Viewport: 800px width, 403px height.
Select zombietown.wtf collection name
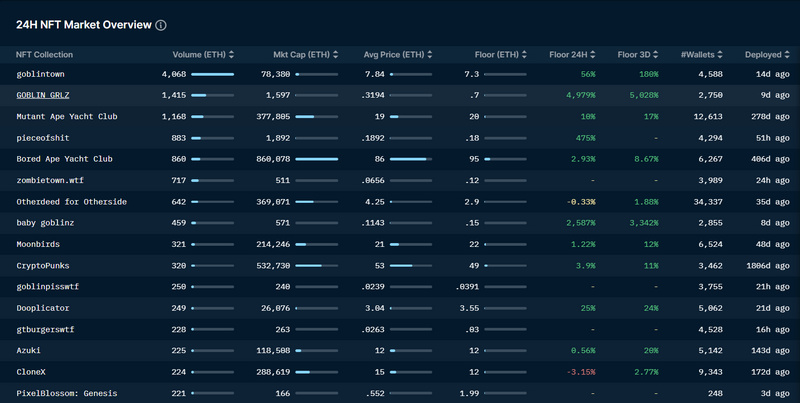coord(50,180)
